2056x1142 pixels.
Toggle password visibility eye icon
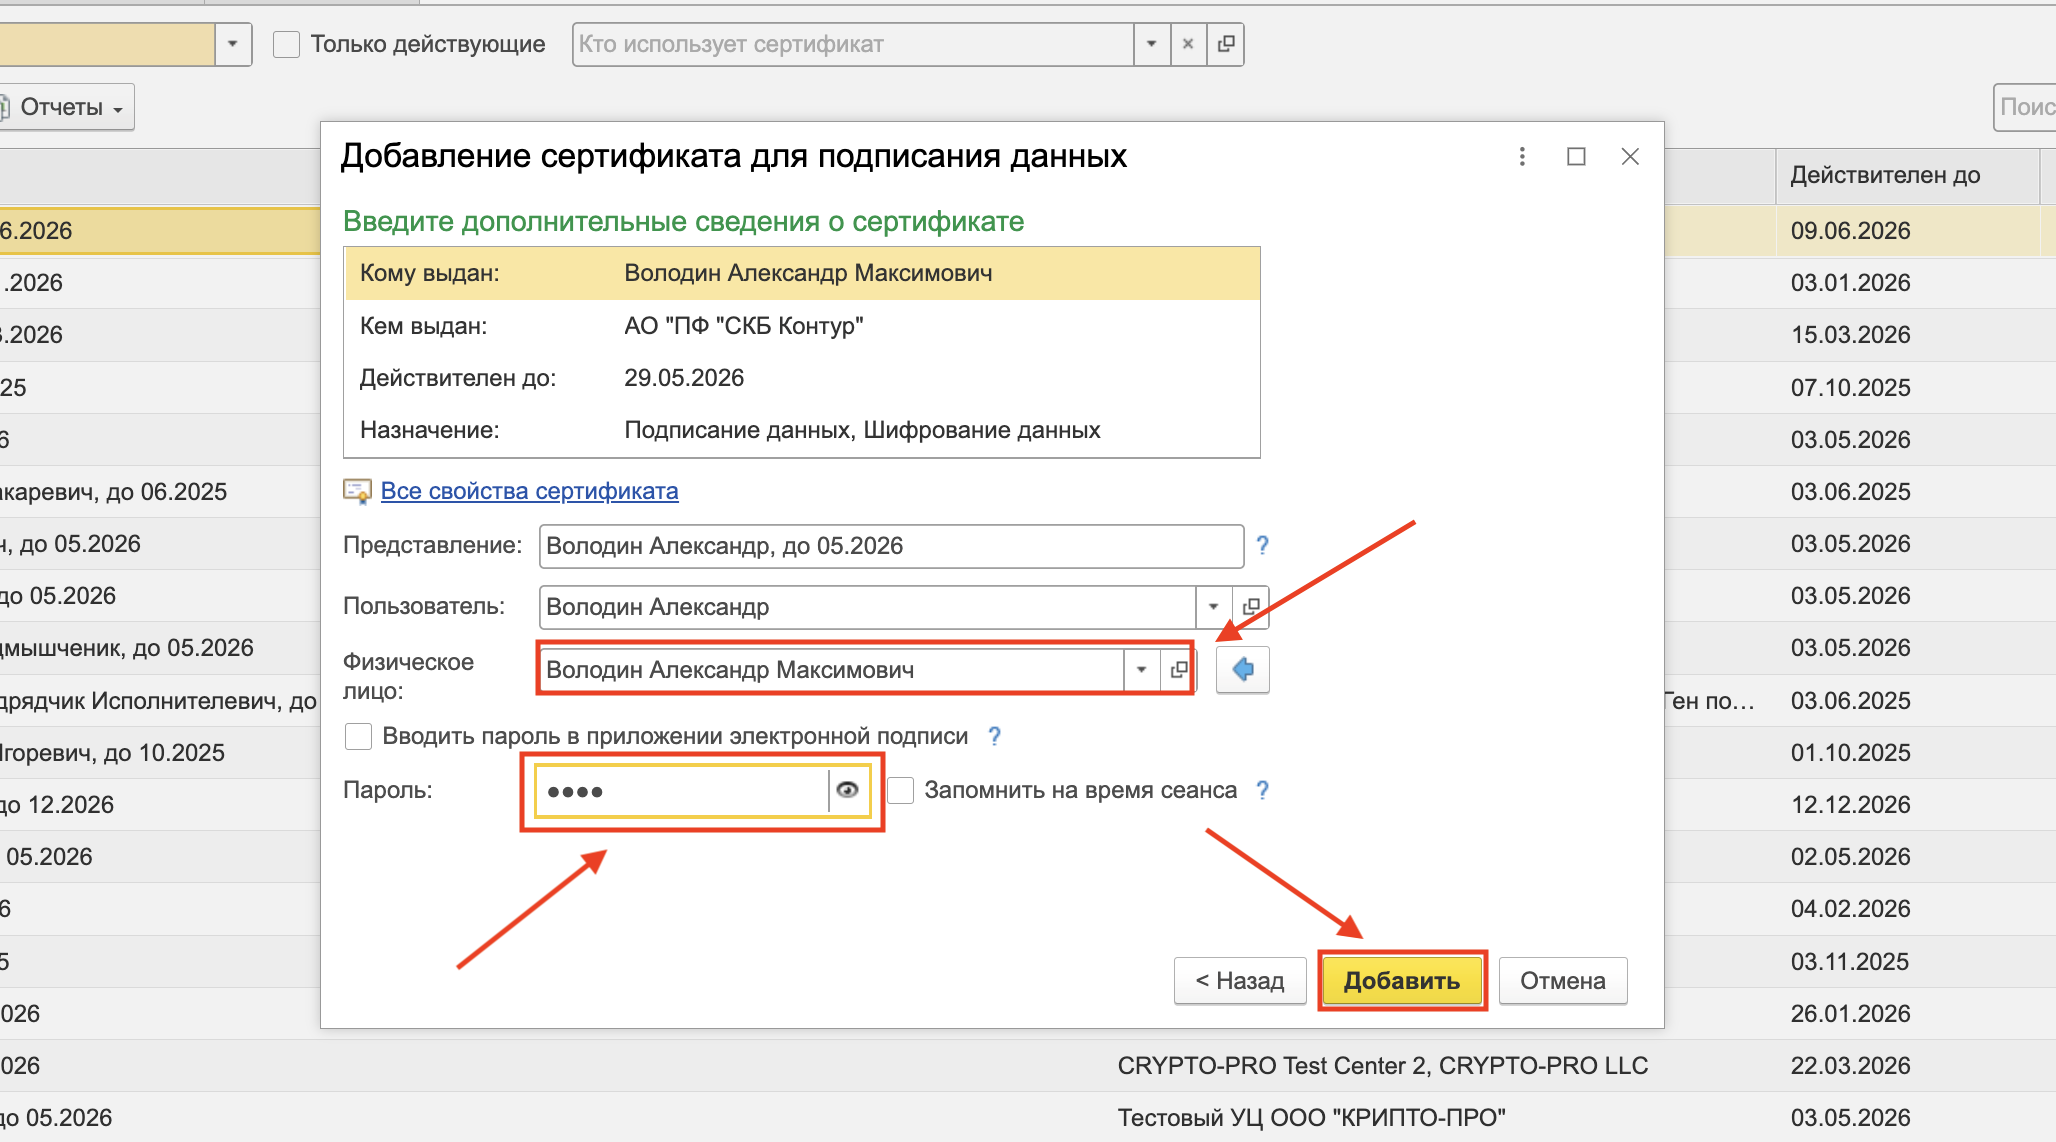pyautogui.click(x=847, y=790)
